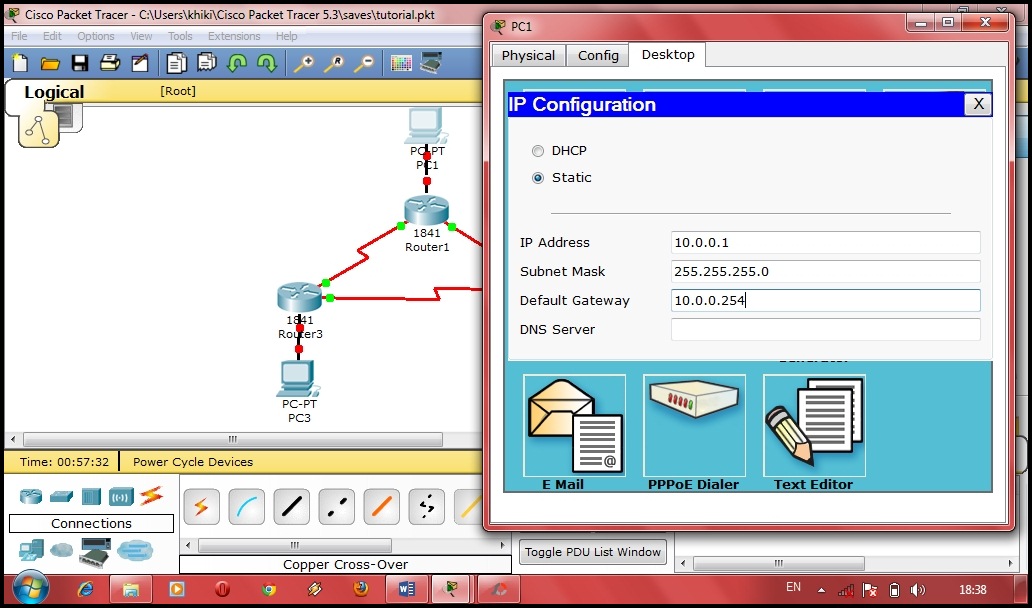
Task: Click the Copy icon in toolbar
Action: click(x=176, y=63)
